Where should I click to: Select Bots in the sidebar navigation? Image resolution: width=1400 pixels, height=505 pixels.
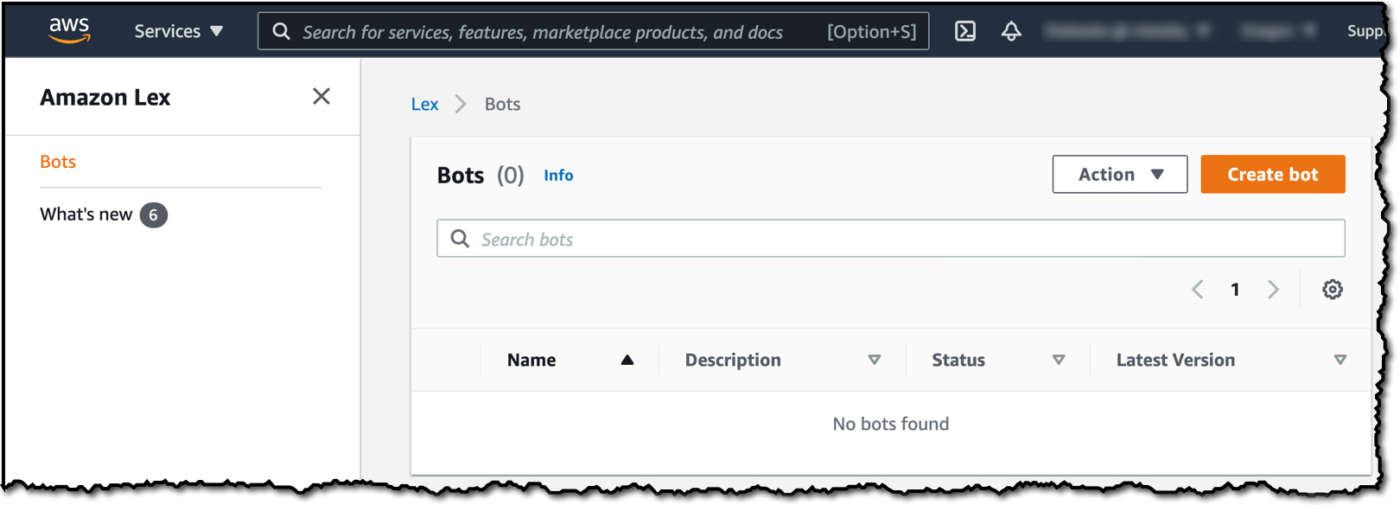click(x=58, y=161)
